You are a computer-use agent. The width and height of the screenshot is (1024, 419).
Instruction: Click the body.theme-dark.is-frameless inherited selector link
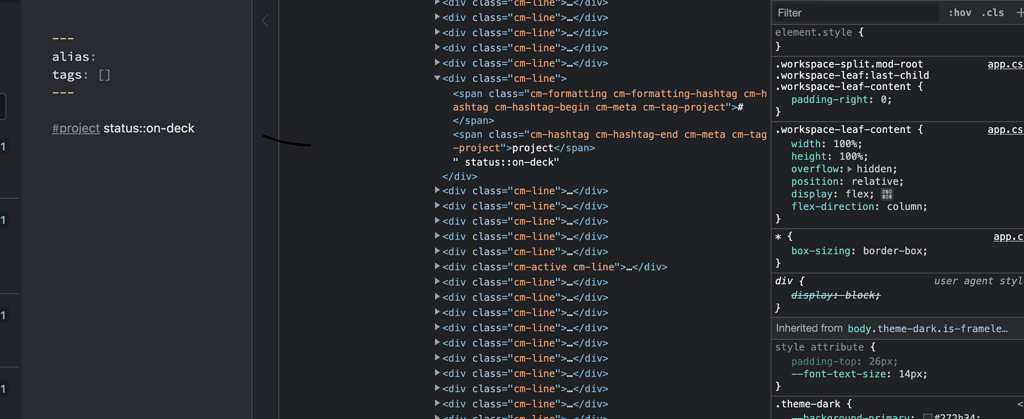pos(927,329)
